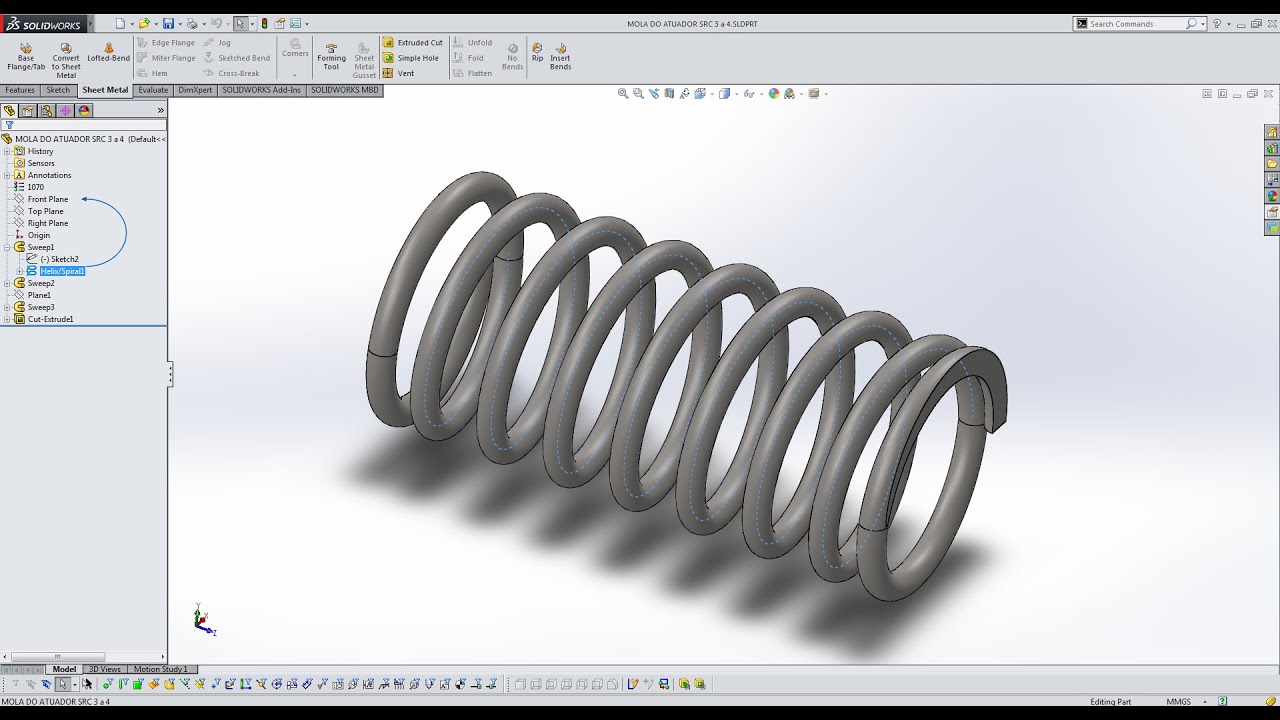Click the filter funnel in feature tree
The width and height of the screenshot is (1280, 720).
pyautogui.click(x=9, y=126)
